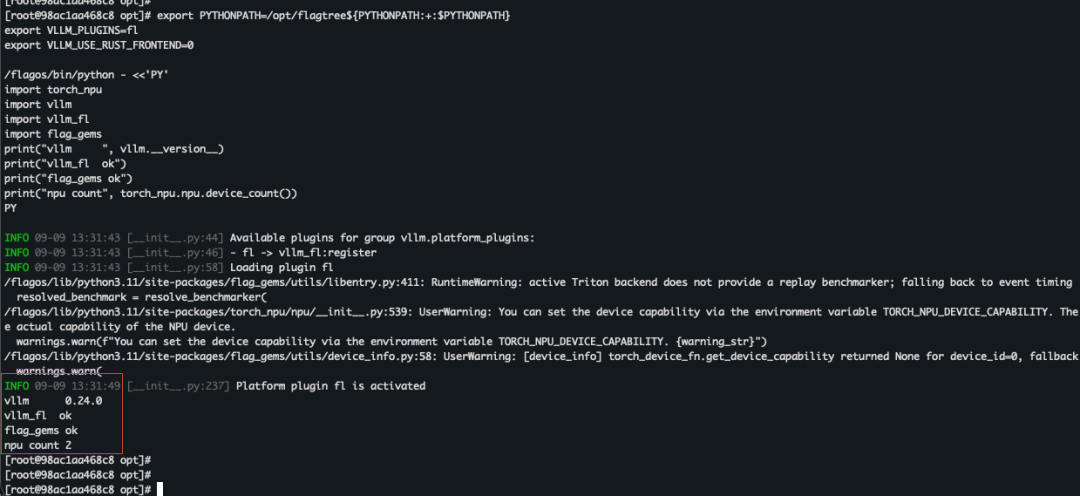
Task: Click the 'npu count 2' output line
Action: [38, 445]
